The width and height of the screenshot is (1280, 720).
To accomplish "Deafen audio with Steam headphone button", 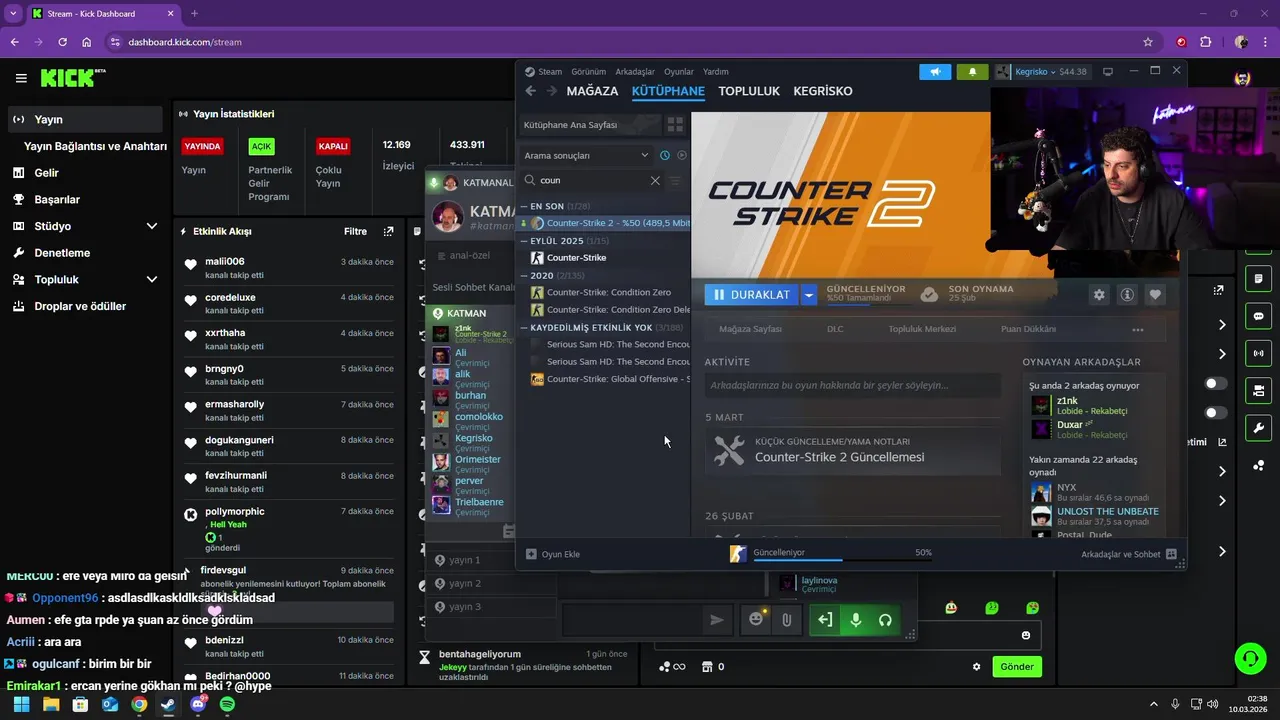I will click(x=885, y=620).
